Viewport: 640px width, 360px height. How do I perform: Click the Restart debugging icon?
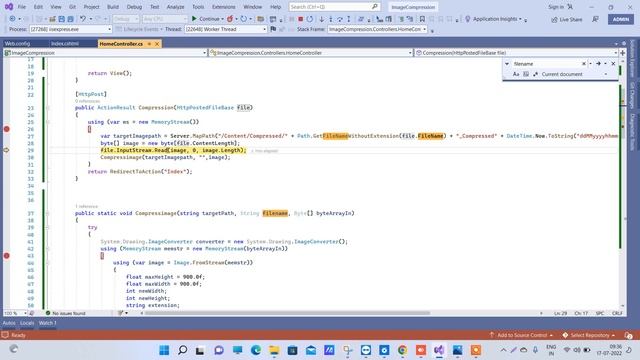point(310,19)
